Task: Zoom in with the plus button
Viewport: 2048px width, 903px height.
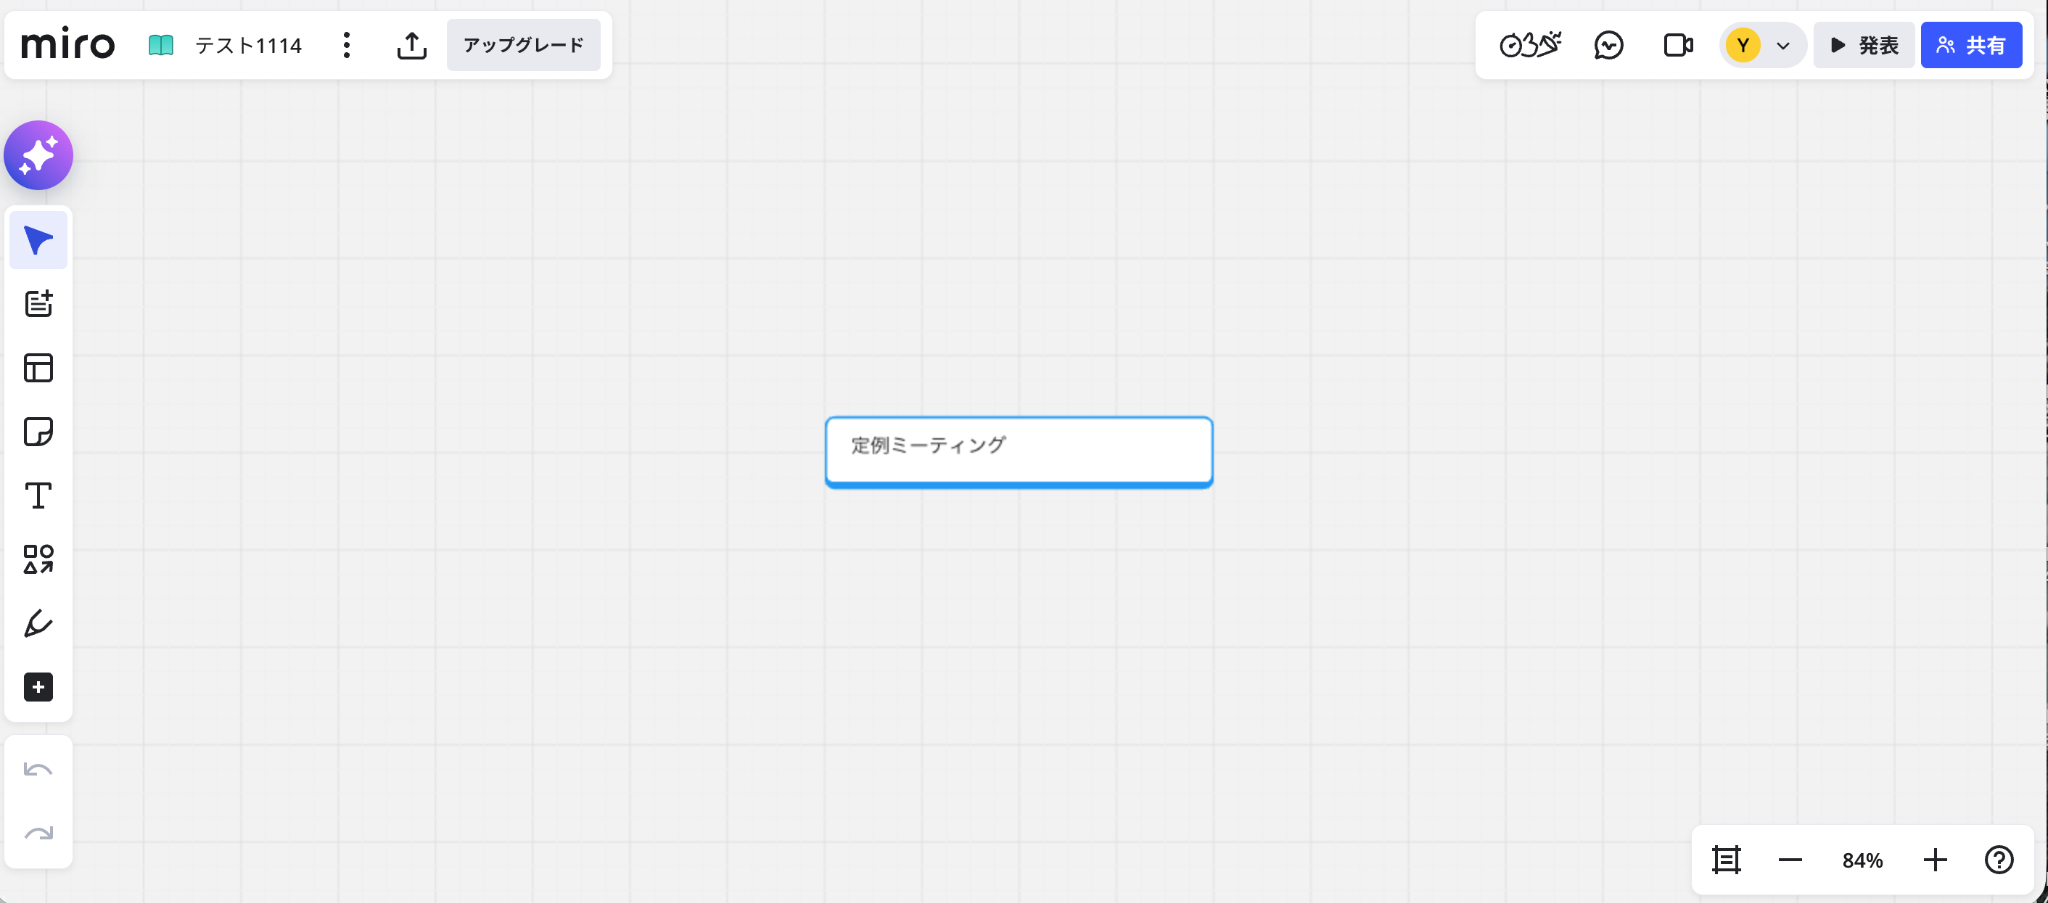Action: click(1935, 860)
